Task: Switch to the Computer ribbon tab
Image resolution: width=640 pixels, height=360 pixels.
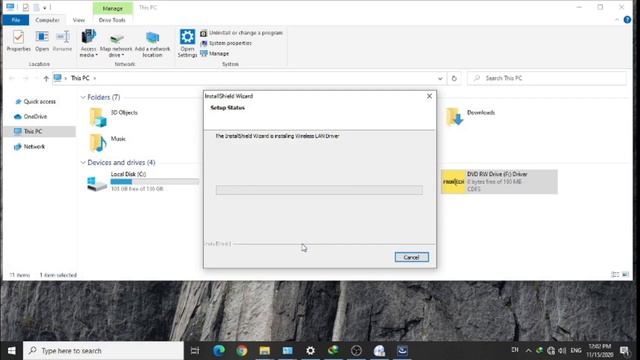Action: pos(47,20)
